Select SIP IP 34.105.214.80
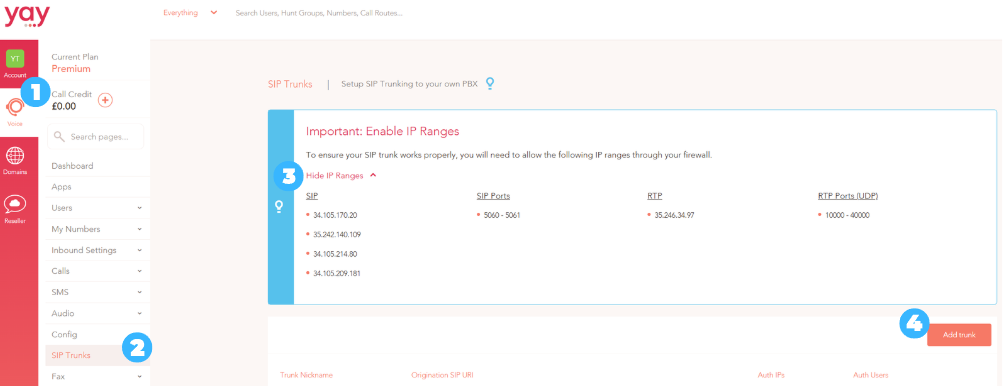Image resolution: width=1003 pixels, height=386 pixels. [x=335, y=254]
